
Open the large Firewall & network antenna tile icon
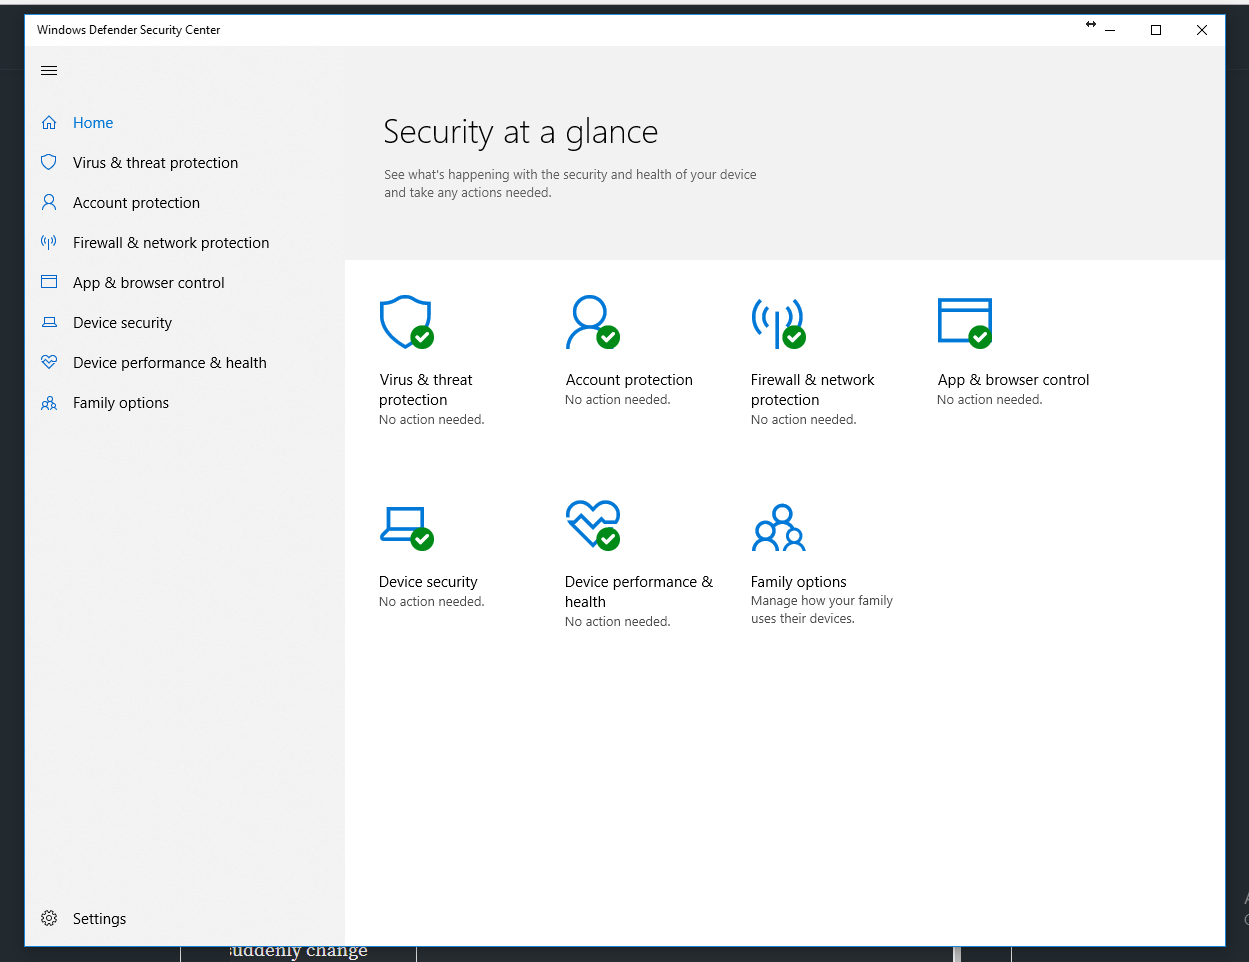(778, 322)
